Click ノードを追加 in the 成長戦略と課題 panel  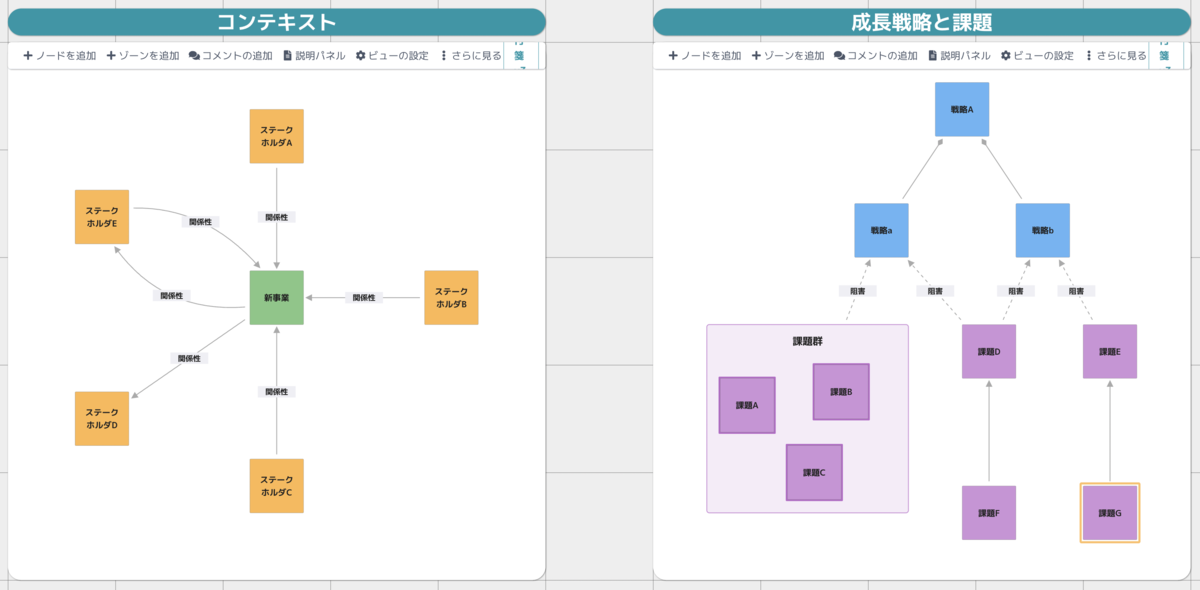705,56
